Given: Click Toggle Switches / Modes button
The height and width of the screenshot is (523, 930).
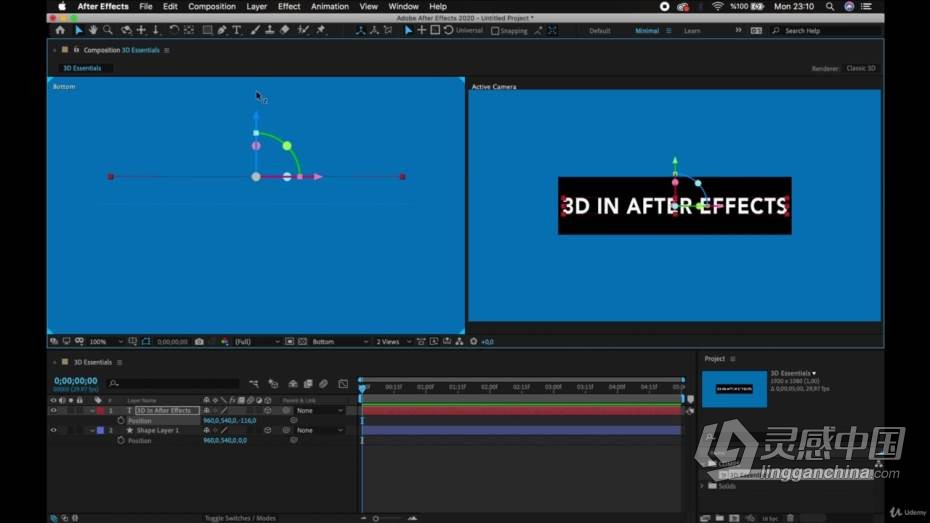Looking at the screenshot, I should tap(240, 518).
